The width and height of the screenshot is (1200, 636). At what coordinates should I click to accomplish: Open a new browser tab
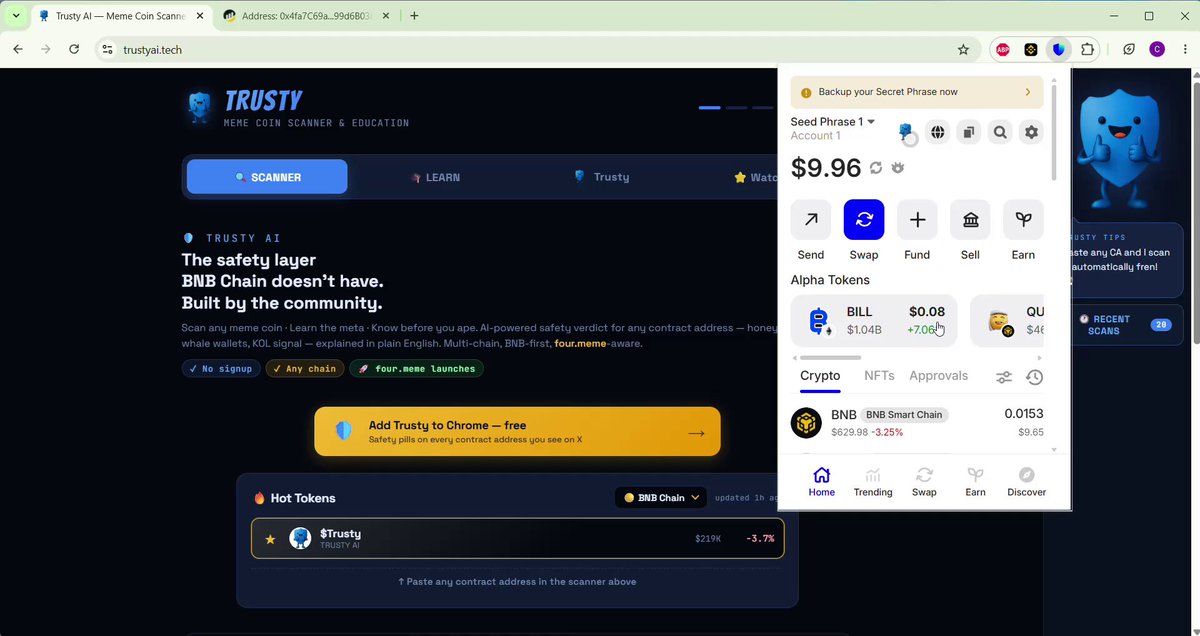pyautogui.click(x=414, y=16)
